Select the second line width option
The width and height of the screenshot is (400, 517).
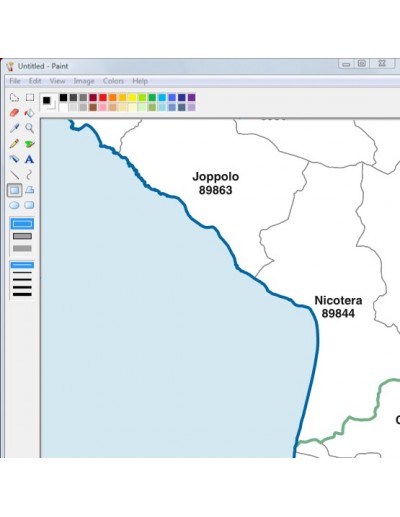[22, 273]
